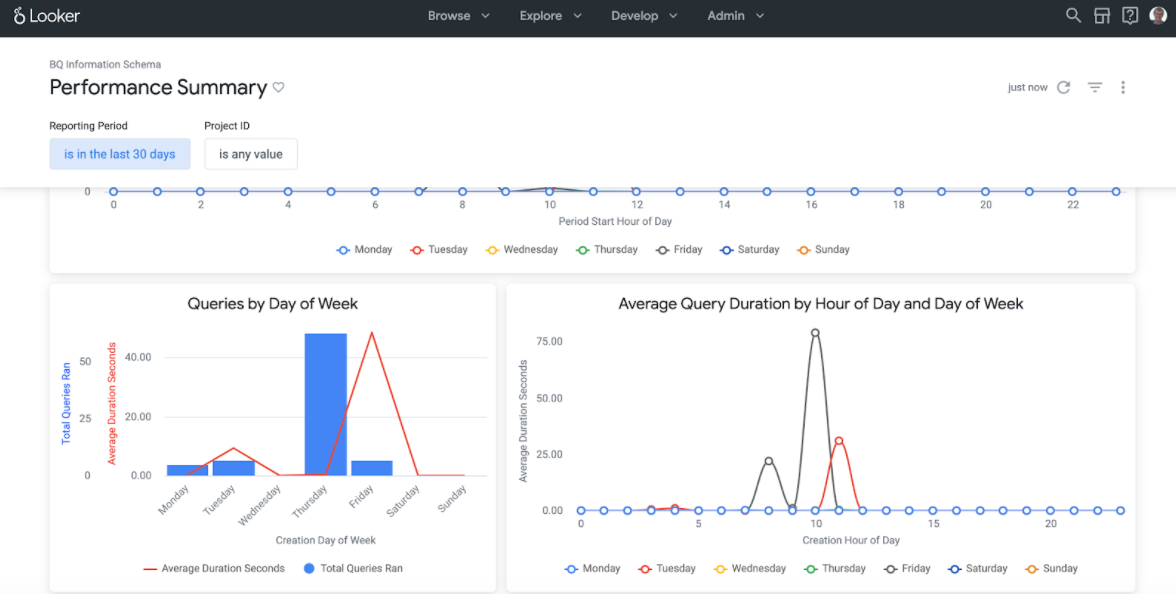This screenshot has width=1176, height=594.
Task: Click the Looker logo in the header
Action: [47, 16]
